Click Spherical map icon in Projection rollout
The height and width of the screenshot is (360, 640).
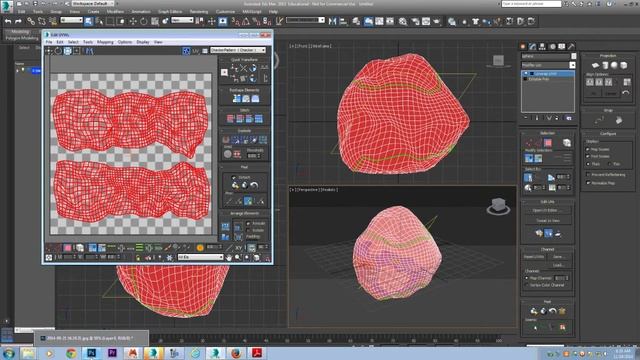[x=614, y=65]
